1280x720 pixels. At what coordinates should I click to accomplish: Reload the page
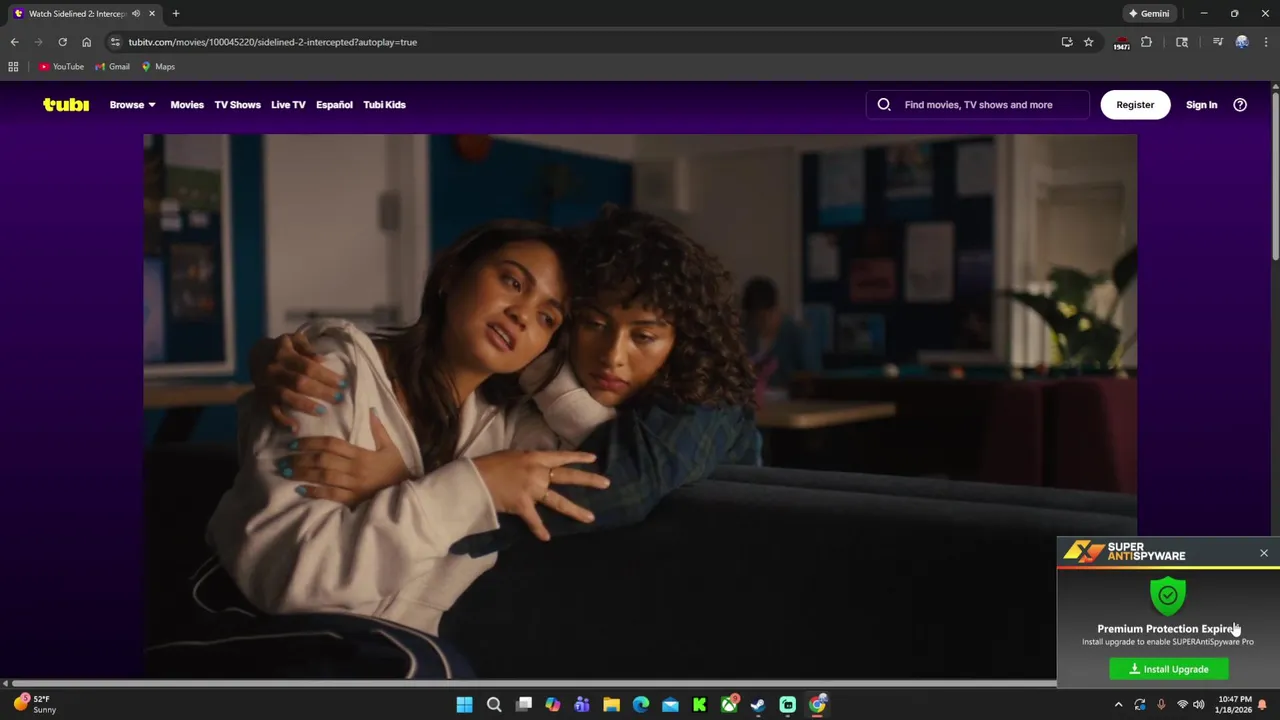tap(62, 42)
